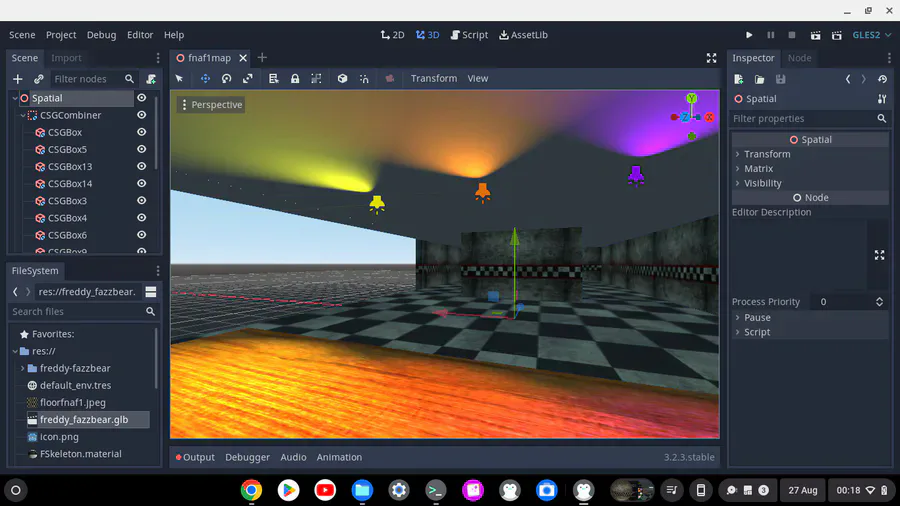Play a custom scene icon

[836, 35]
